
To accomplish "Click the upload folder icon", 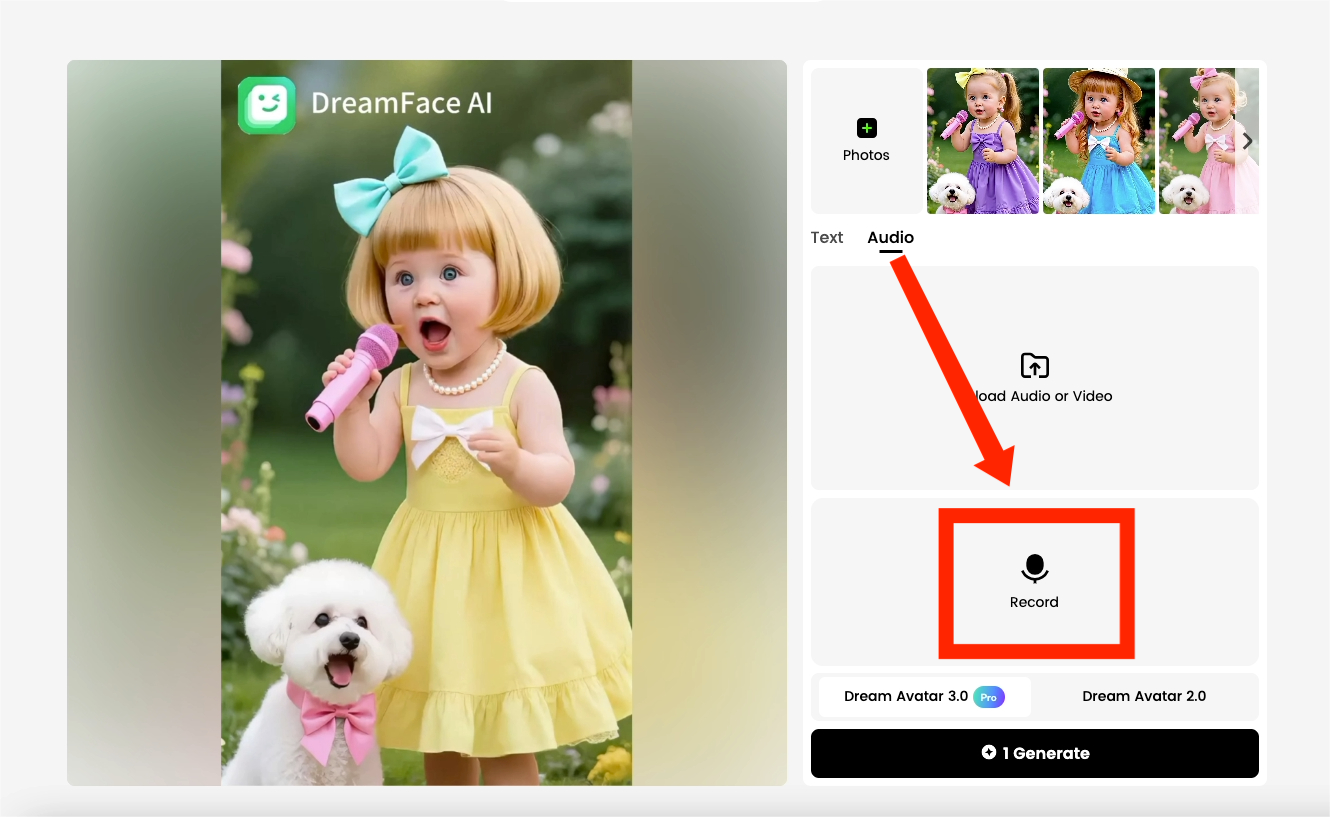I will pyautogui.click(x=1034, y=366).
